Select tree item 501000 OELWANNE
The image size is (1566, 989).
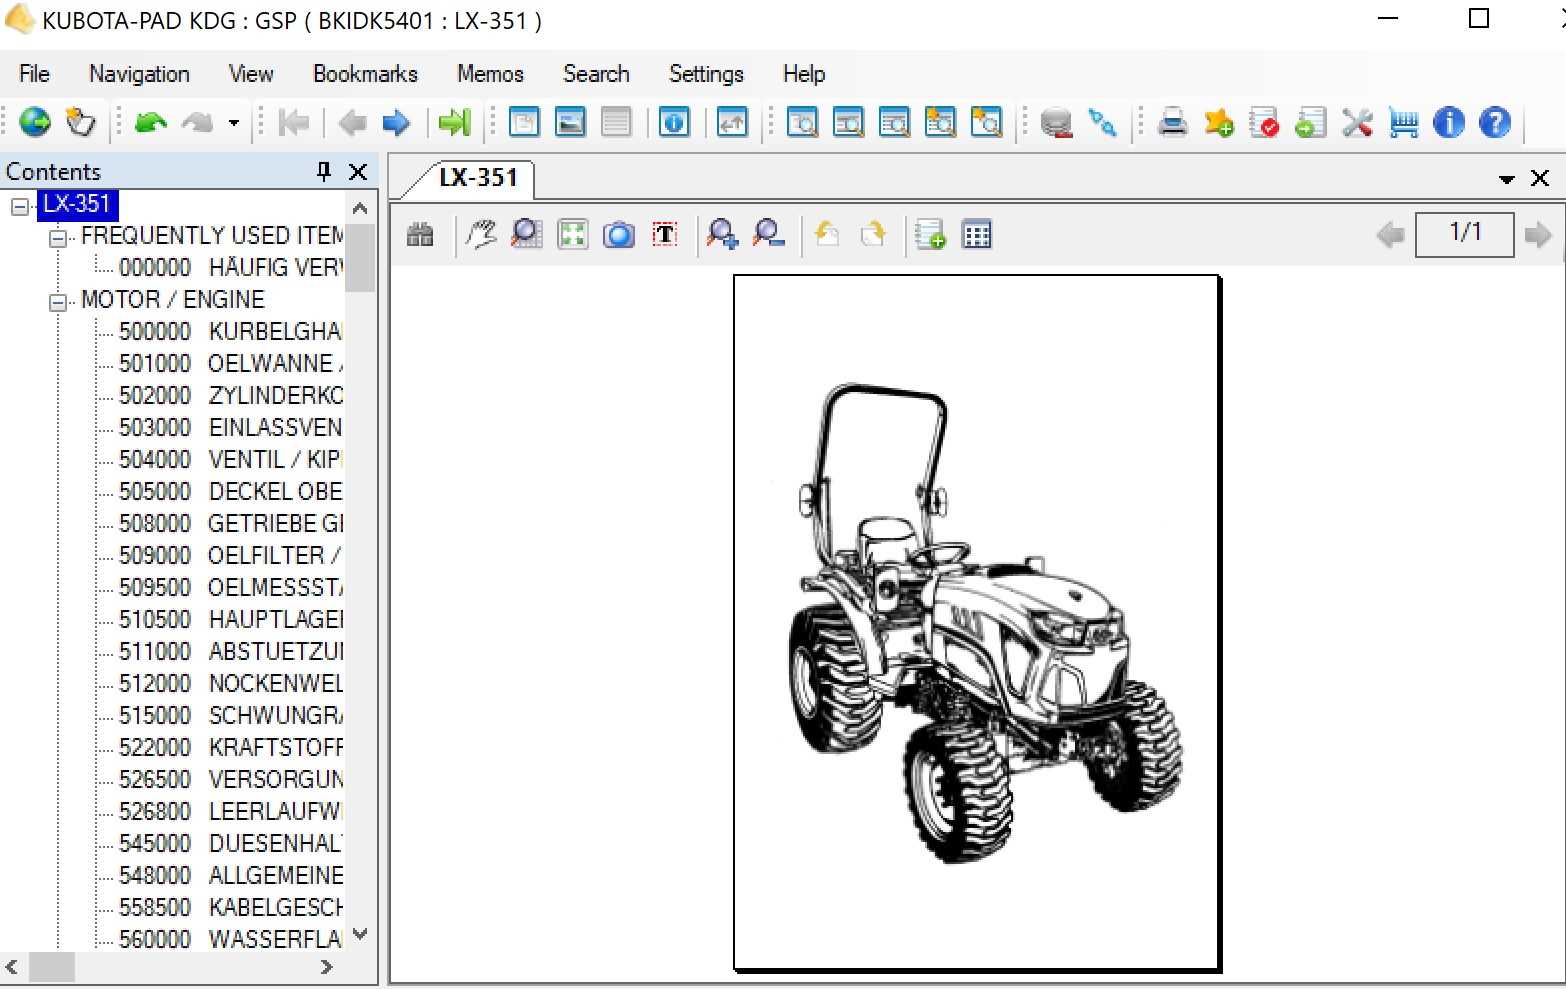coord(230,363)
